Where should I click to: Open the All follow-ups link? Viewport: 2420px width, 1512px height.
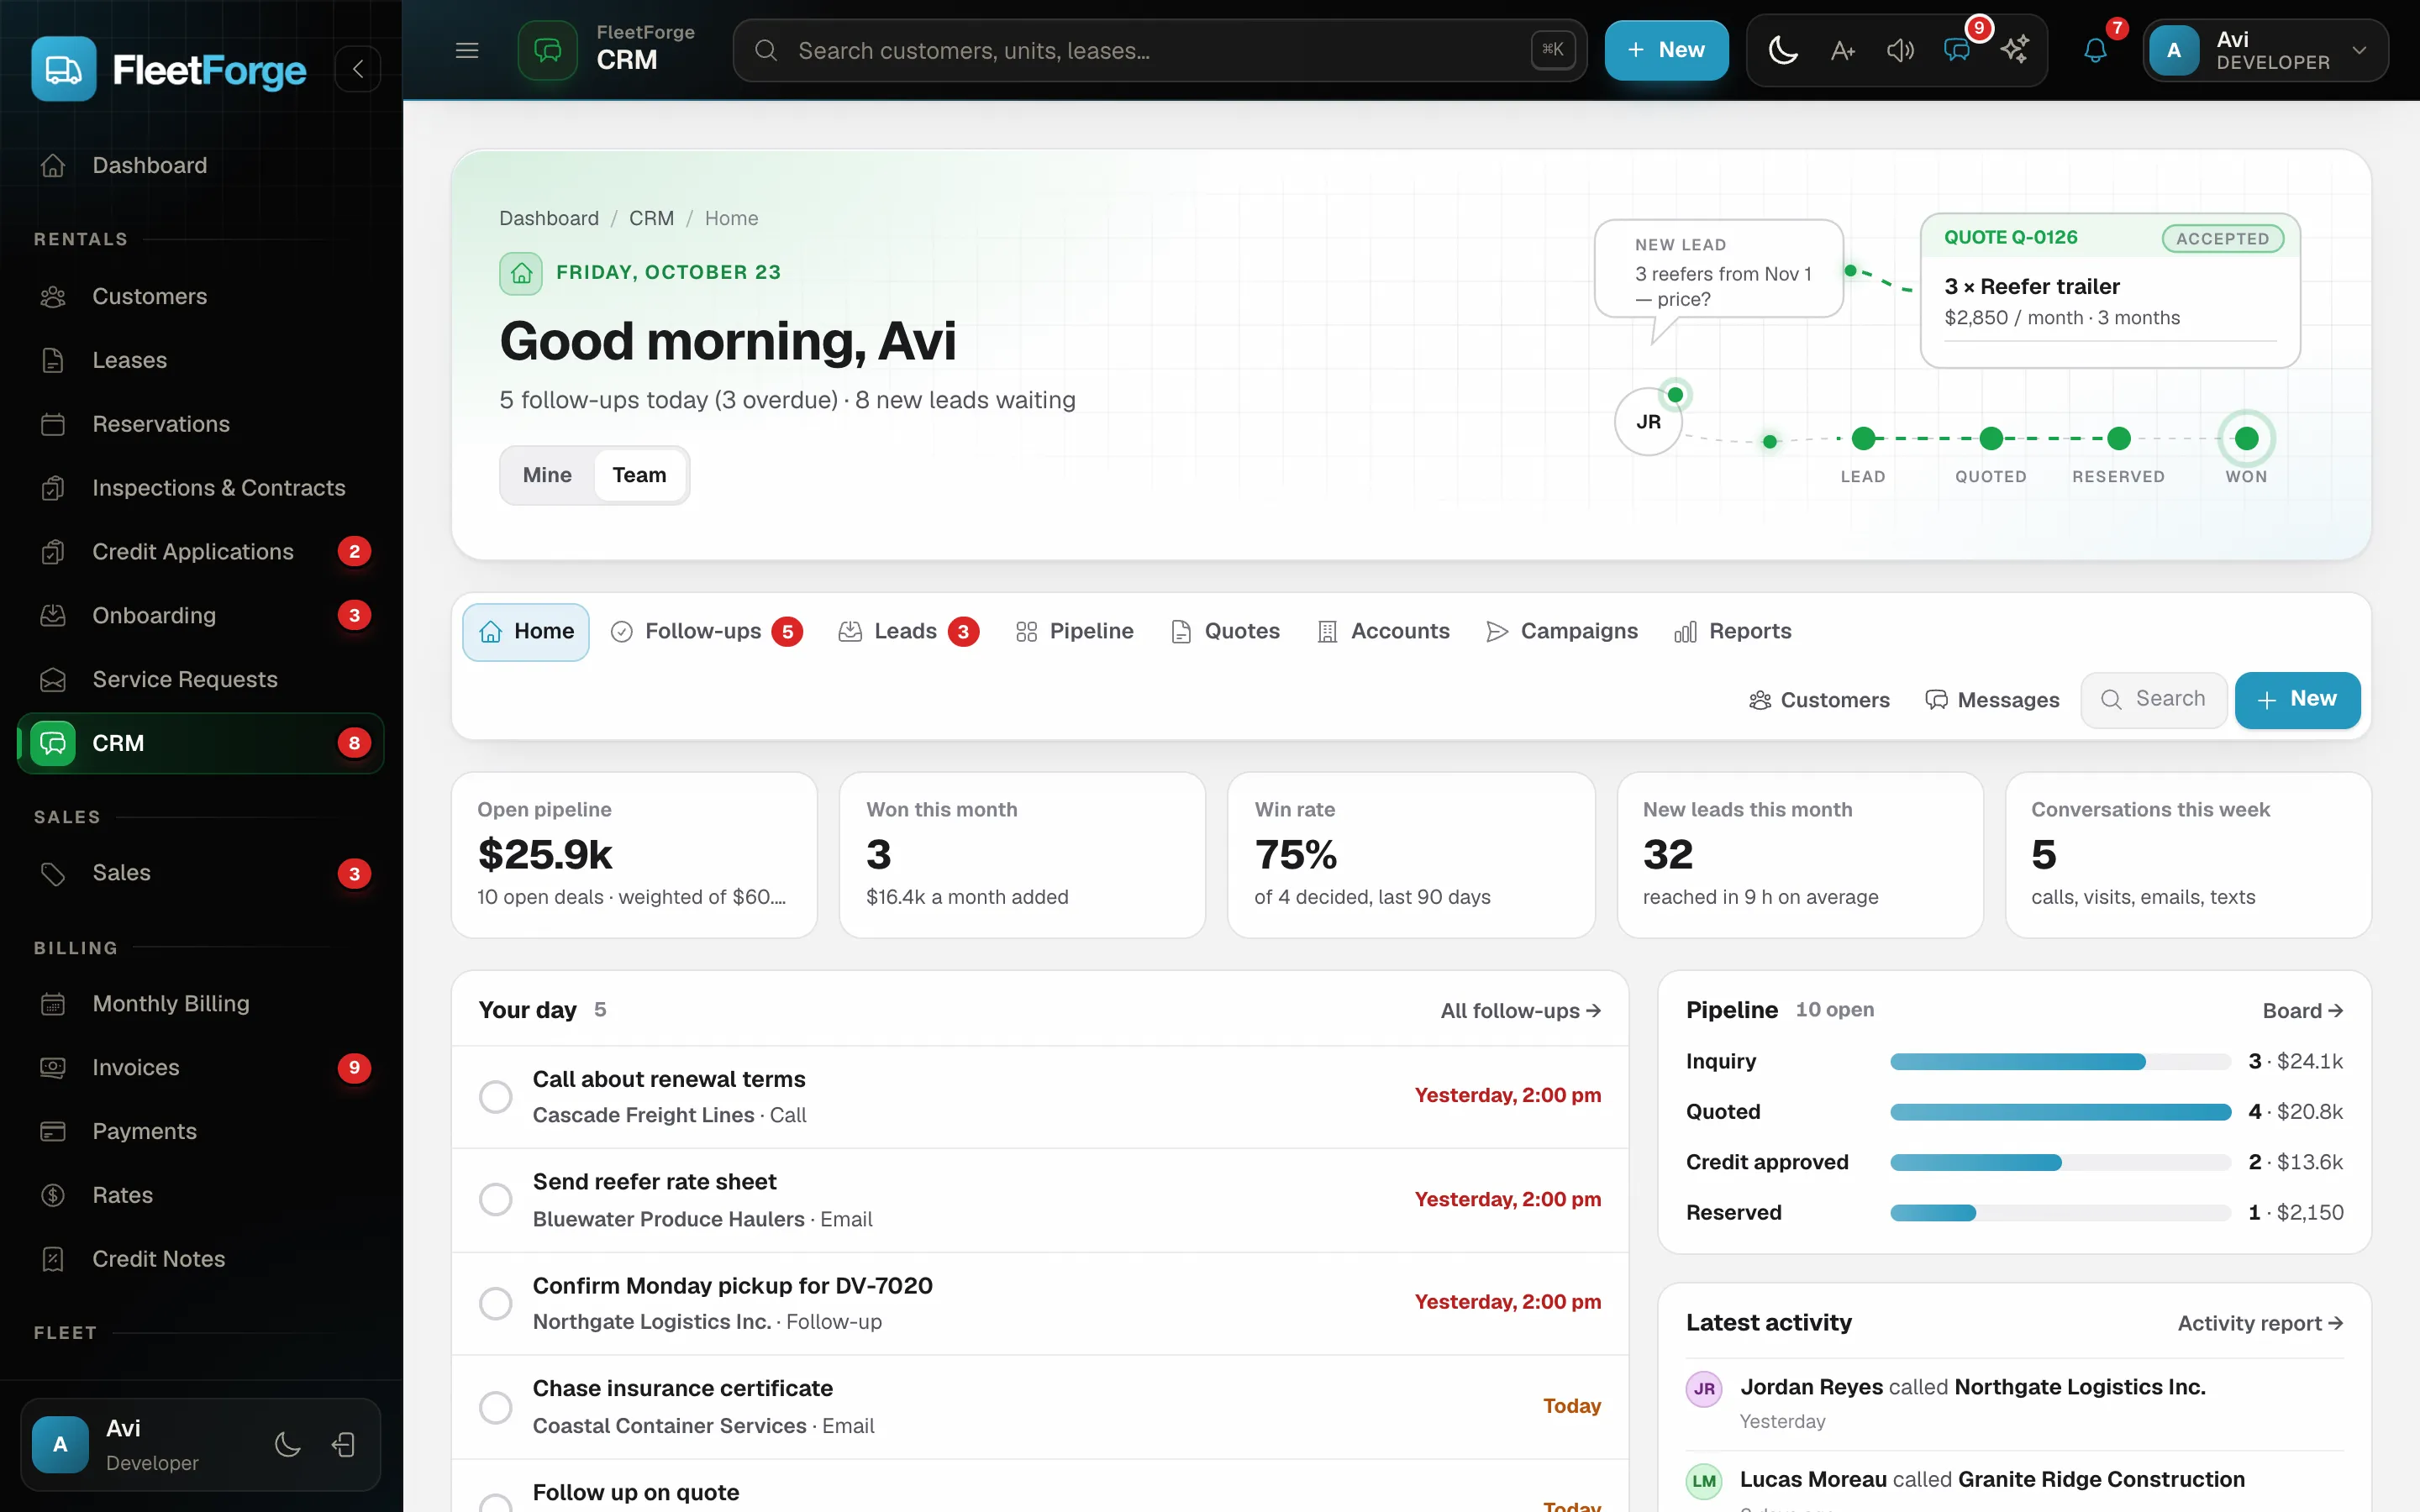1520,1011
